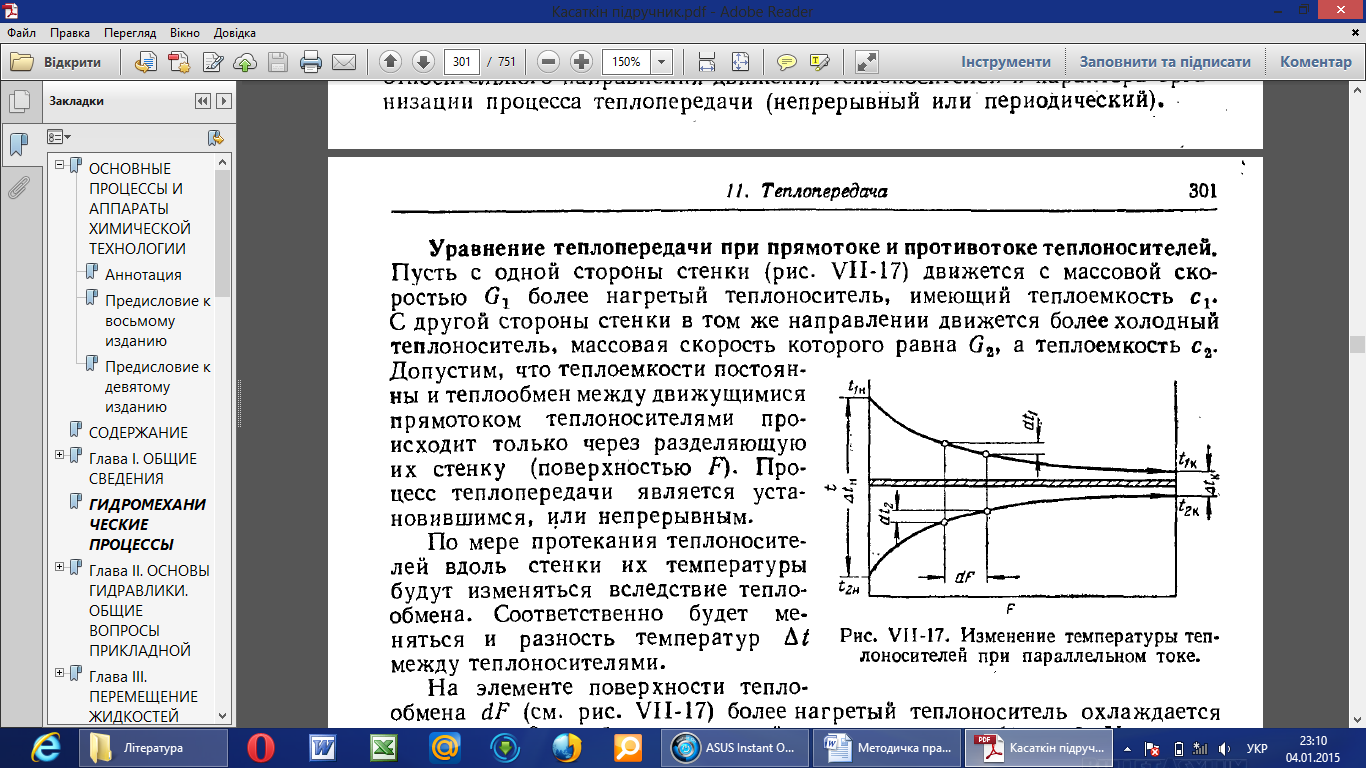Click the Mail.ru agent taskbar icon
The height and width of the screenshot is (768, 1366).
pos(444,747)
